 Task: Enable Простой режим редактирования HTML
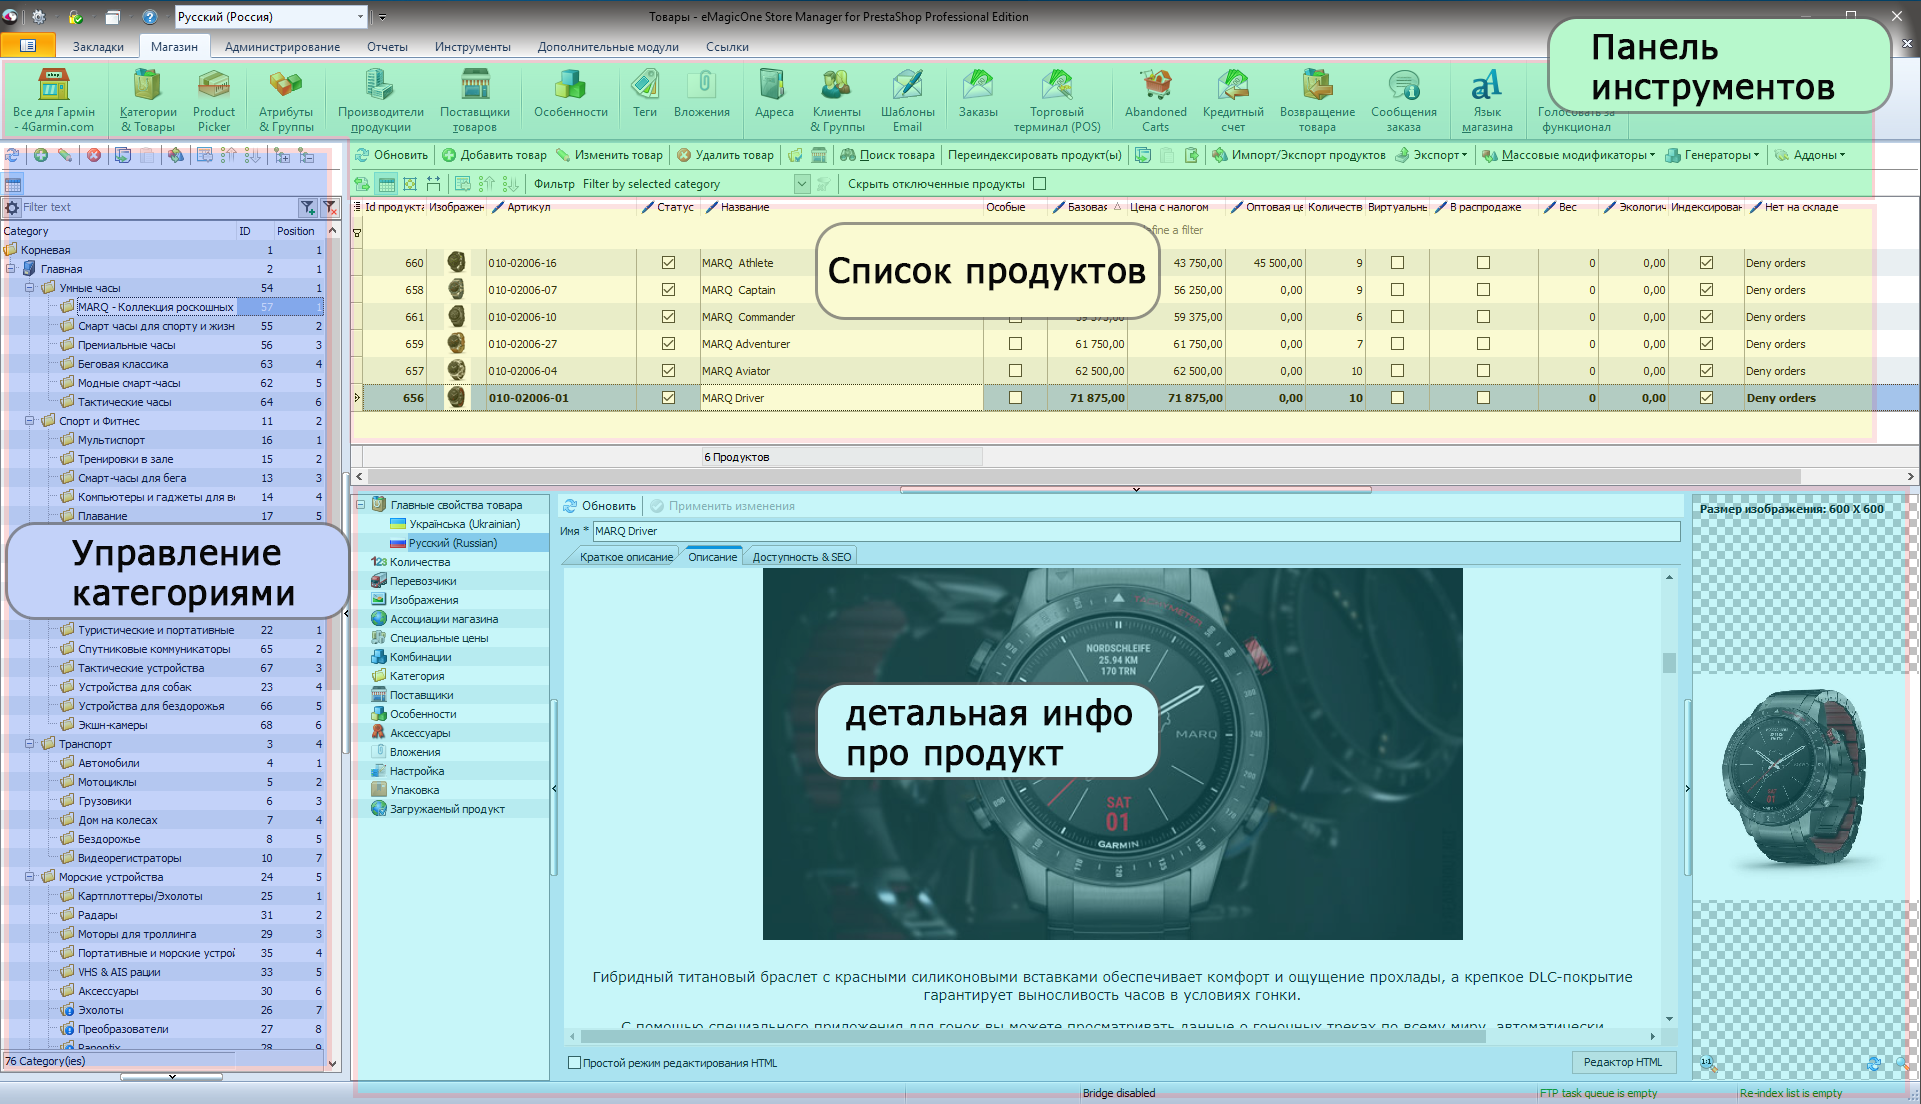(574, 1063)
